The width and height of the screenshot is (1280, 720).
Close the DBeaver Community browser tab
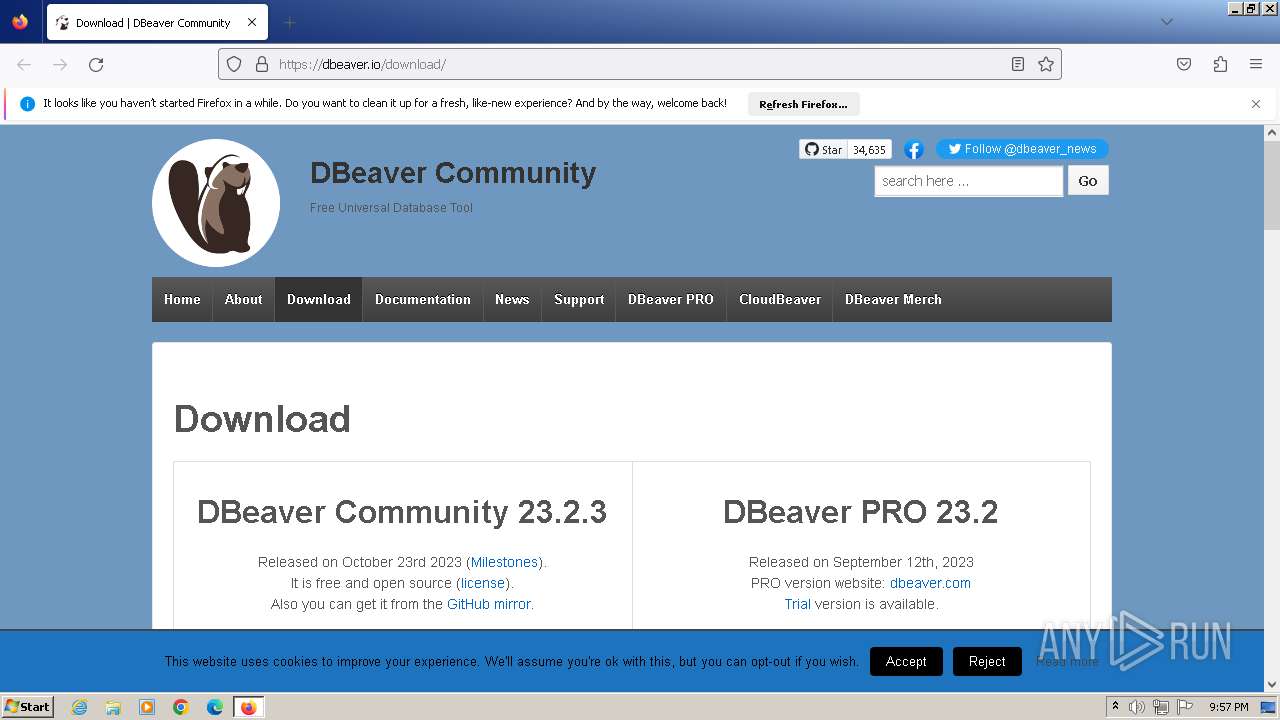[252, 22]
